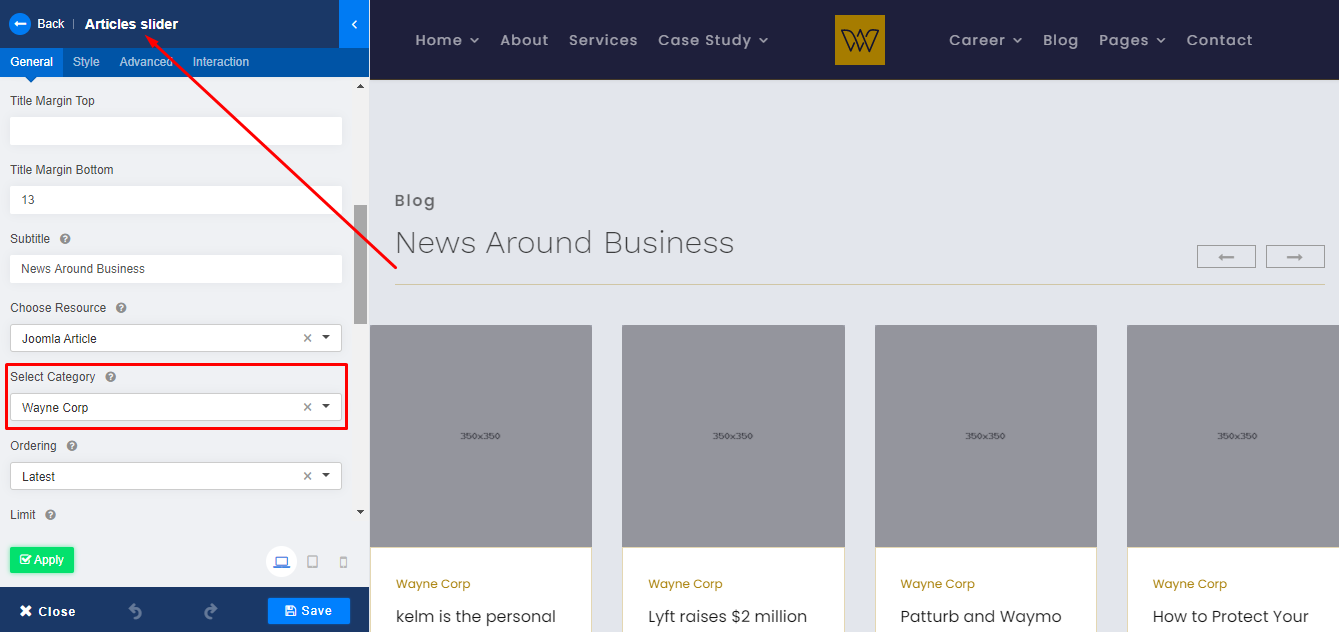This screenshot has width=1339, height=632.
Task: Open the Ordering dropdown
Action: (x=326, y=476)
